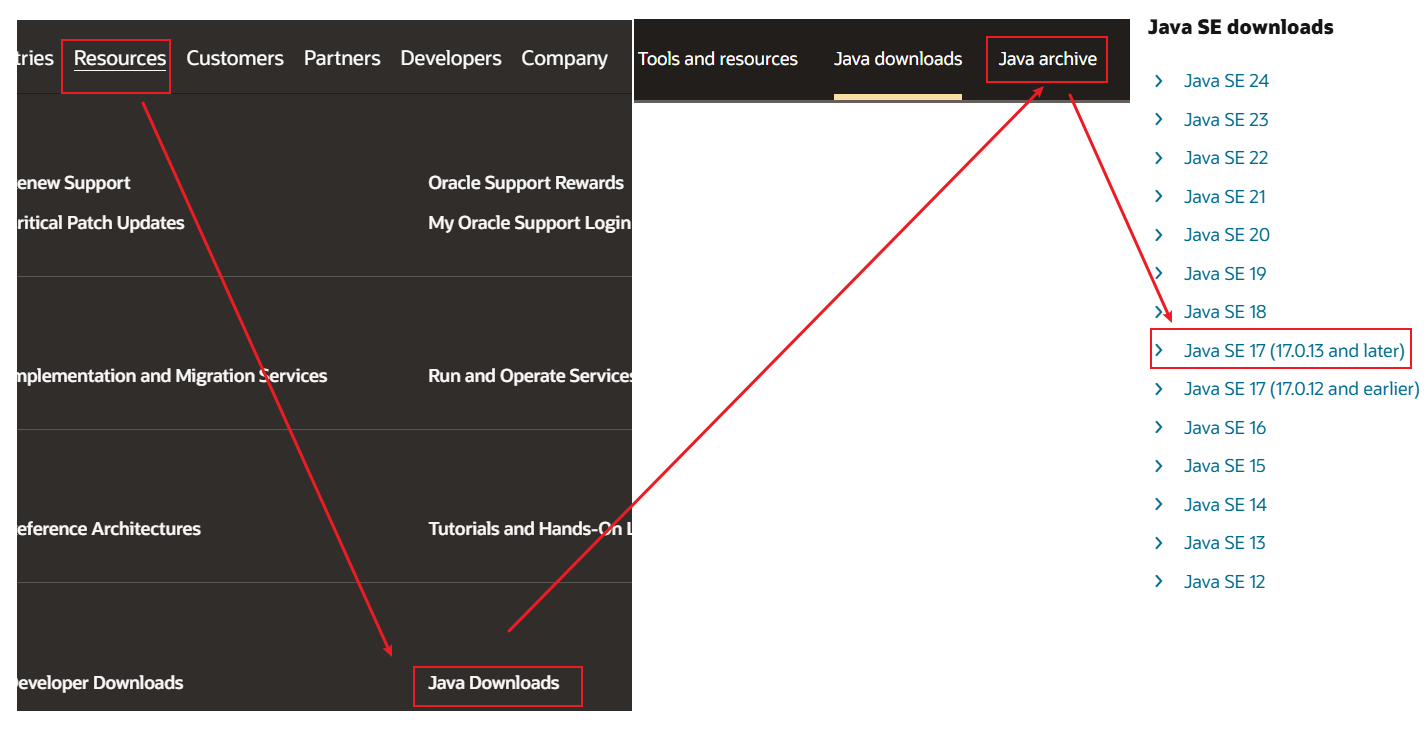Click the chevron beside Java SE 17 (17.0.13 and later)
Screen dimensions: 1427x729
click(1159, 350)
